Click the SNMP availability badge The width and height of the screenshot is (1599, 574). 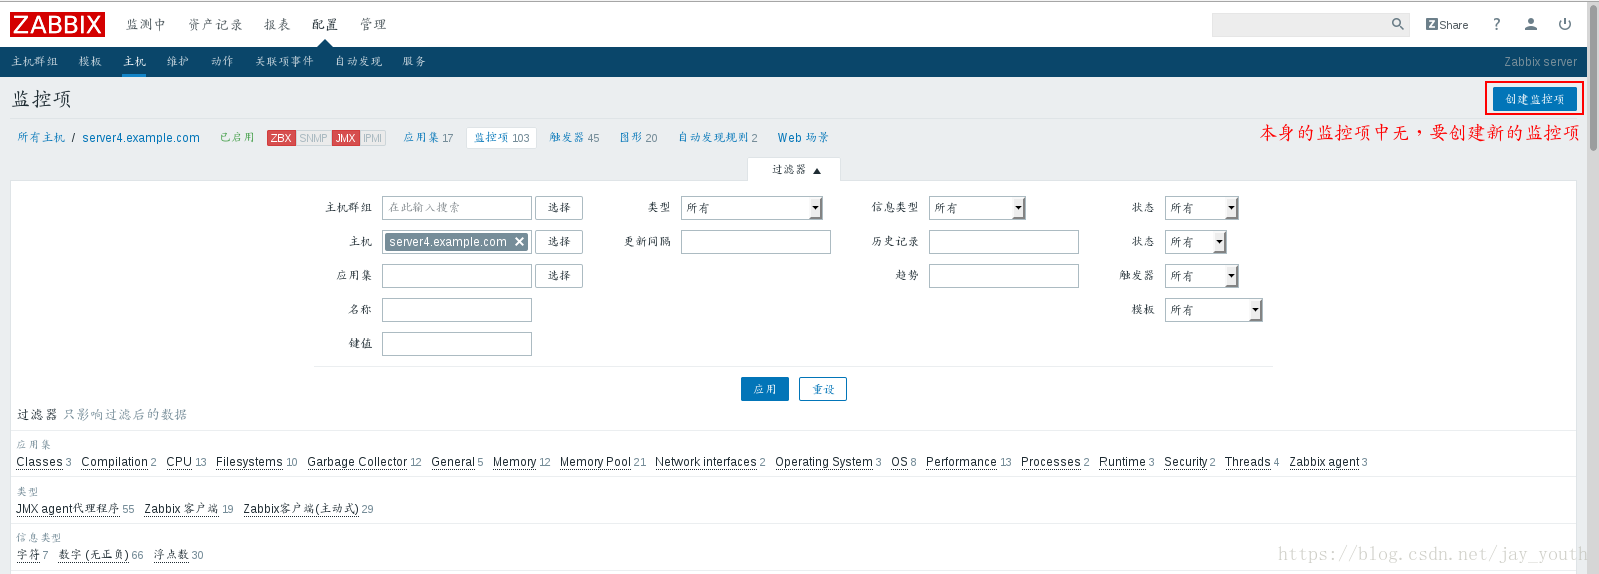[x=313, y=138]
